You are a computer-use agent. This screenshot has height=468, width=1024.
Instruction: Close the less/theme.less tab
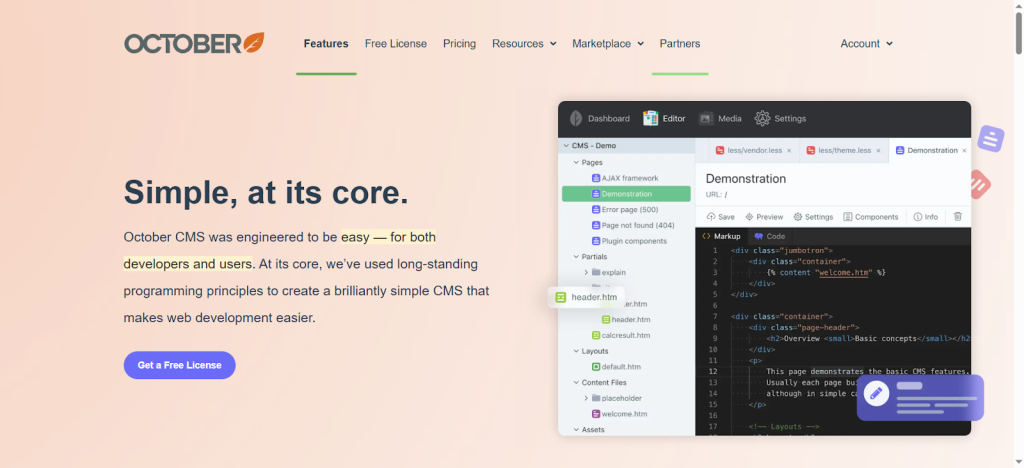click(x=878, y=151)
